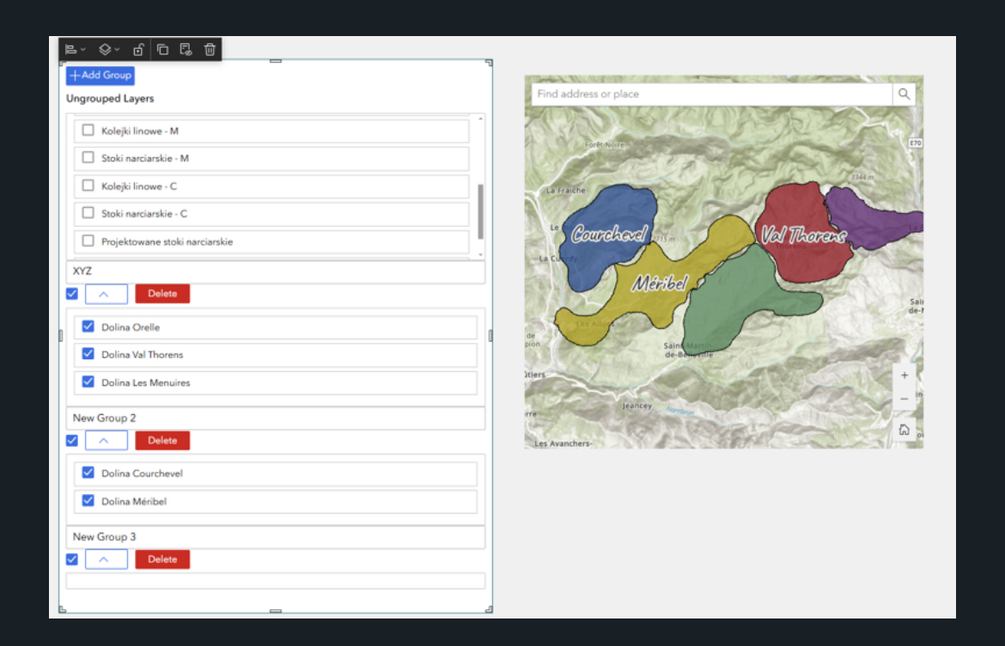The width and height of the screenshot is (1005, 646).
Task: Edit the New Group 3 name field
Action: pos(276,537)
